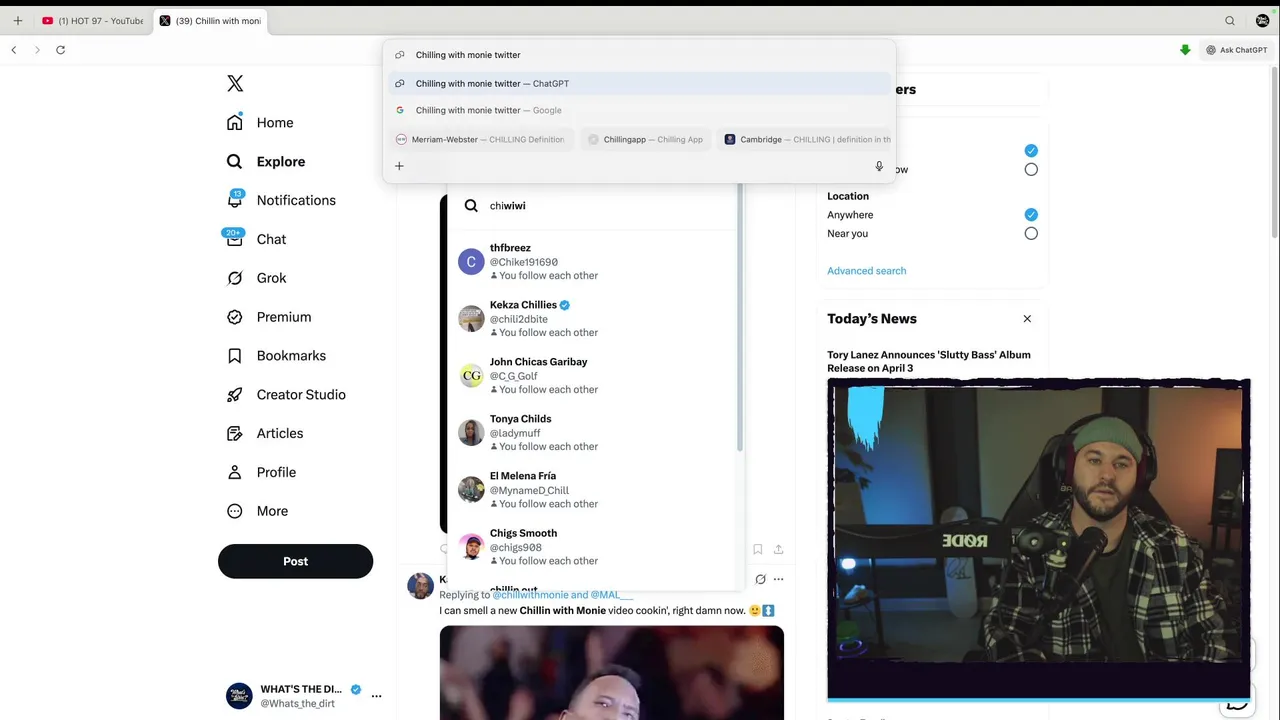Click the search dropdown scrollbar
The image size is (1280, 720).
point(740,318)
